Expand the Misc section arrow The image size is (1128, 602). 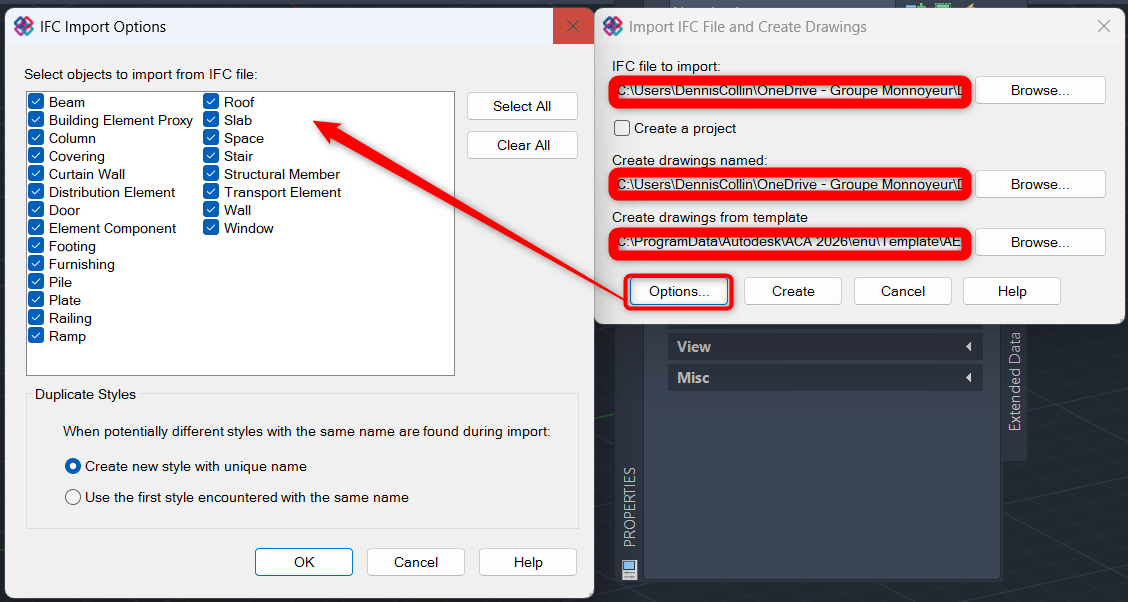tap(968, 378)
